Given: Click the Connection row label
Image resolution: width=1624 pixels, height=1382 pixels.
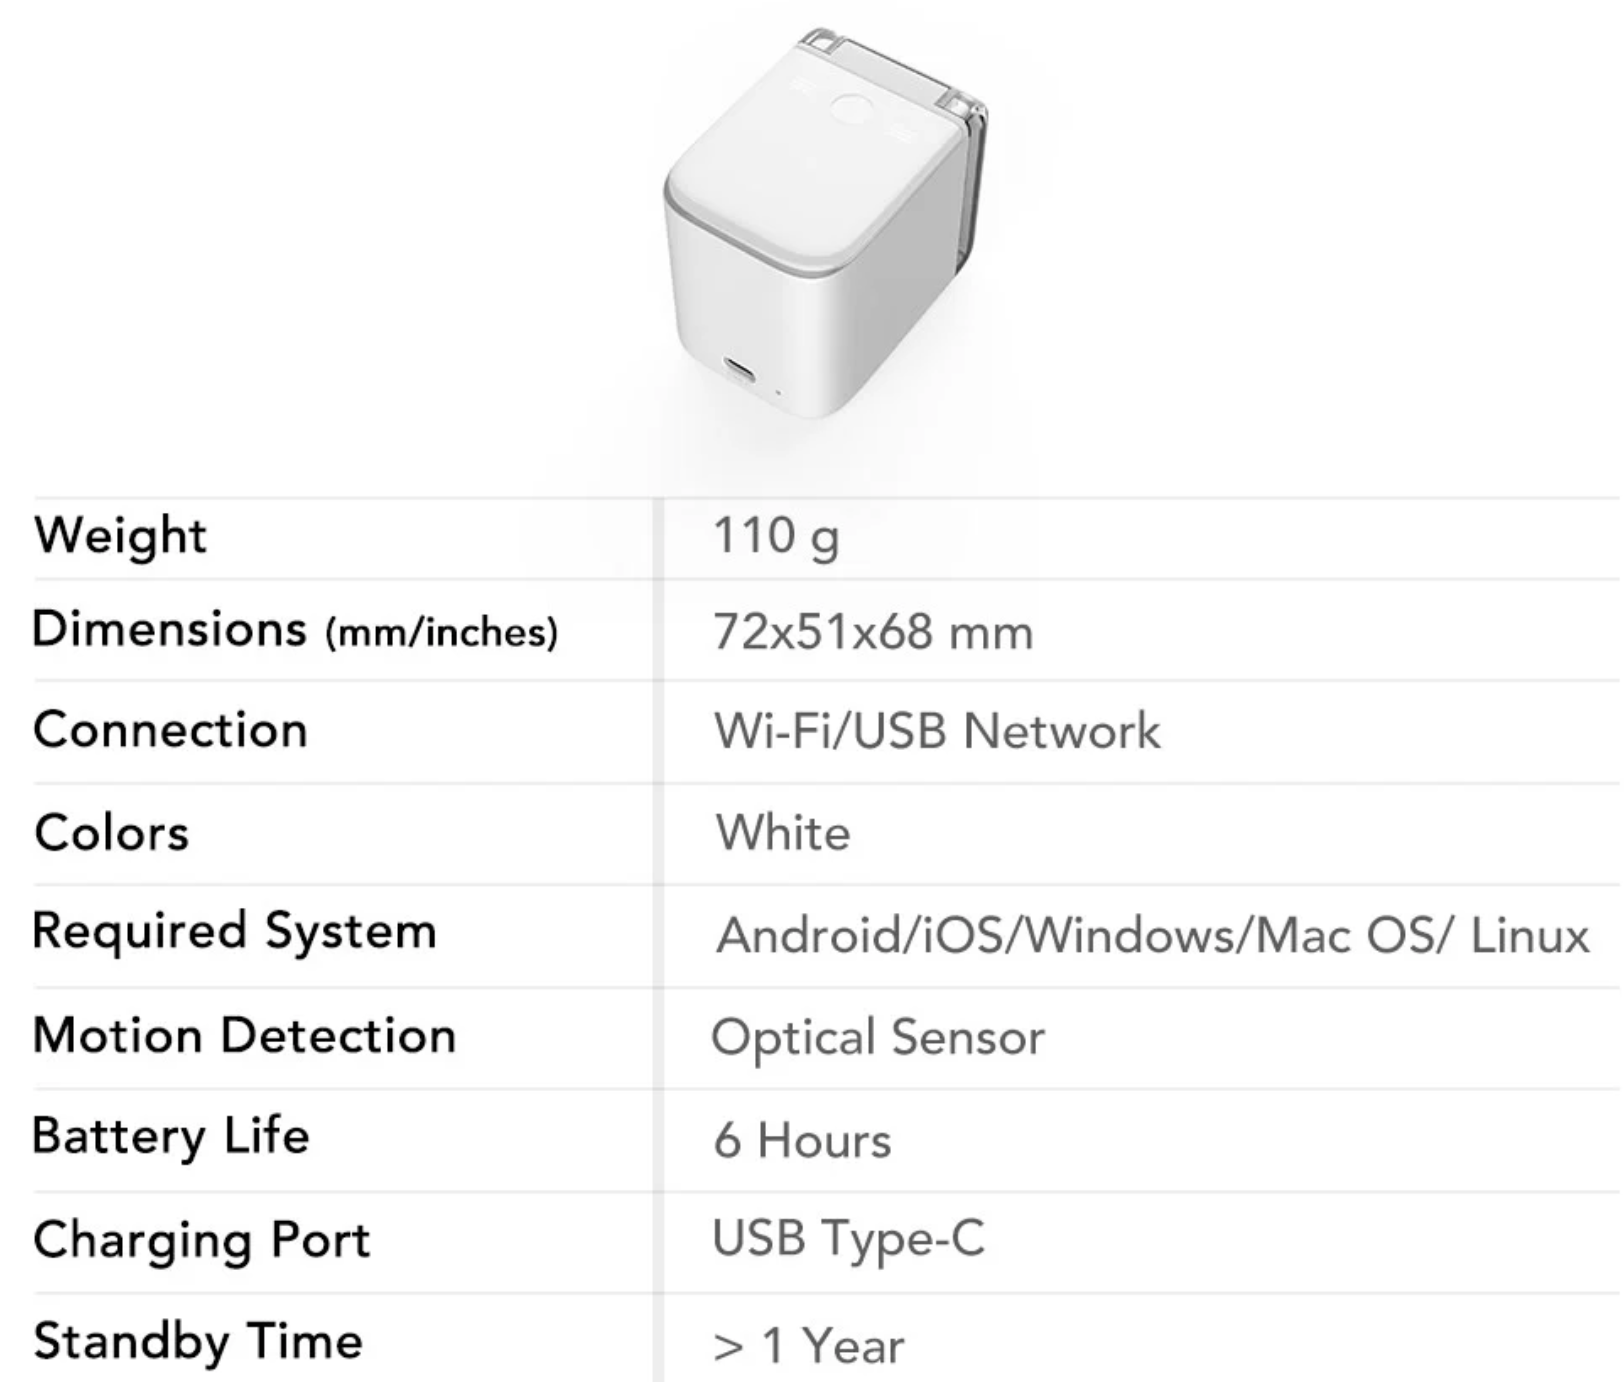Looking at the screenshot, I should click(170, 730).
